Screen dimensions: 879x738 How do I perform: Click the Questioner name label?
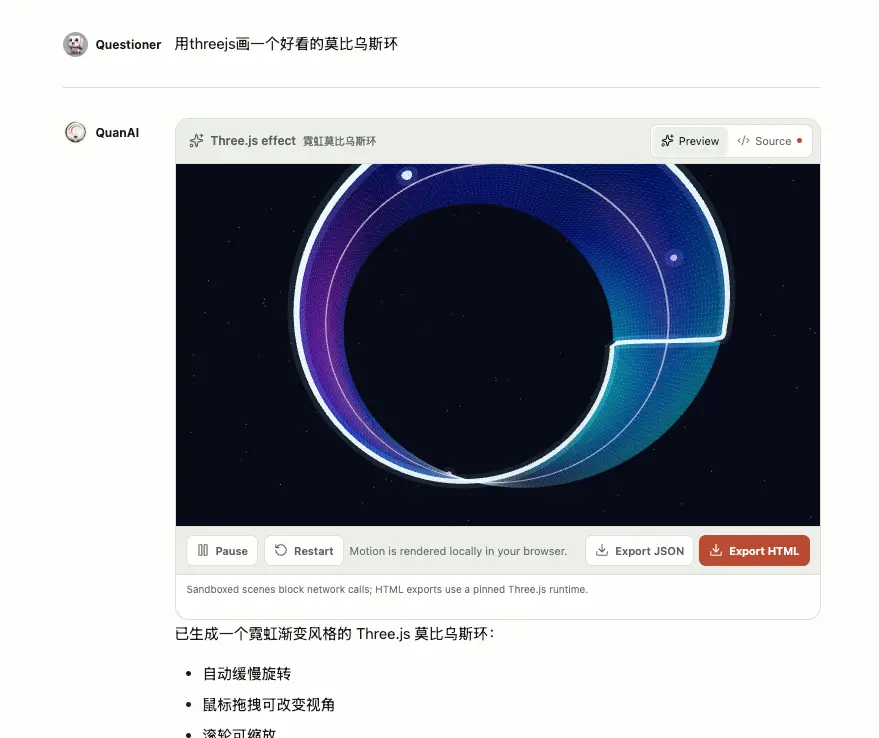click(128, 45)
